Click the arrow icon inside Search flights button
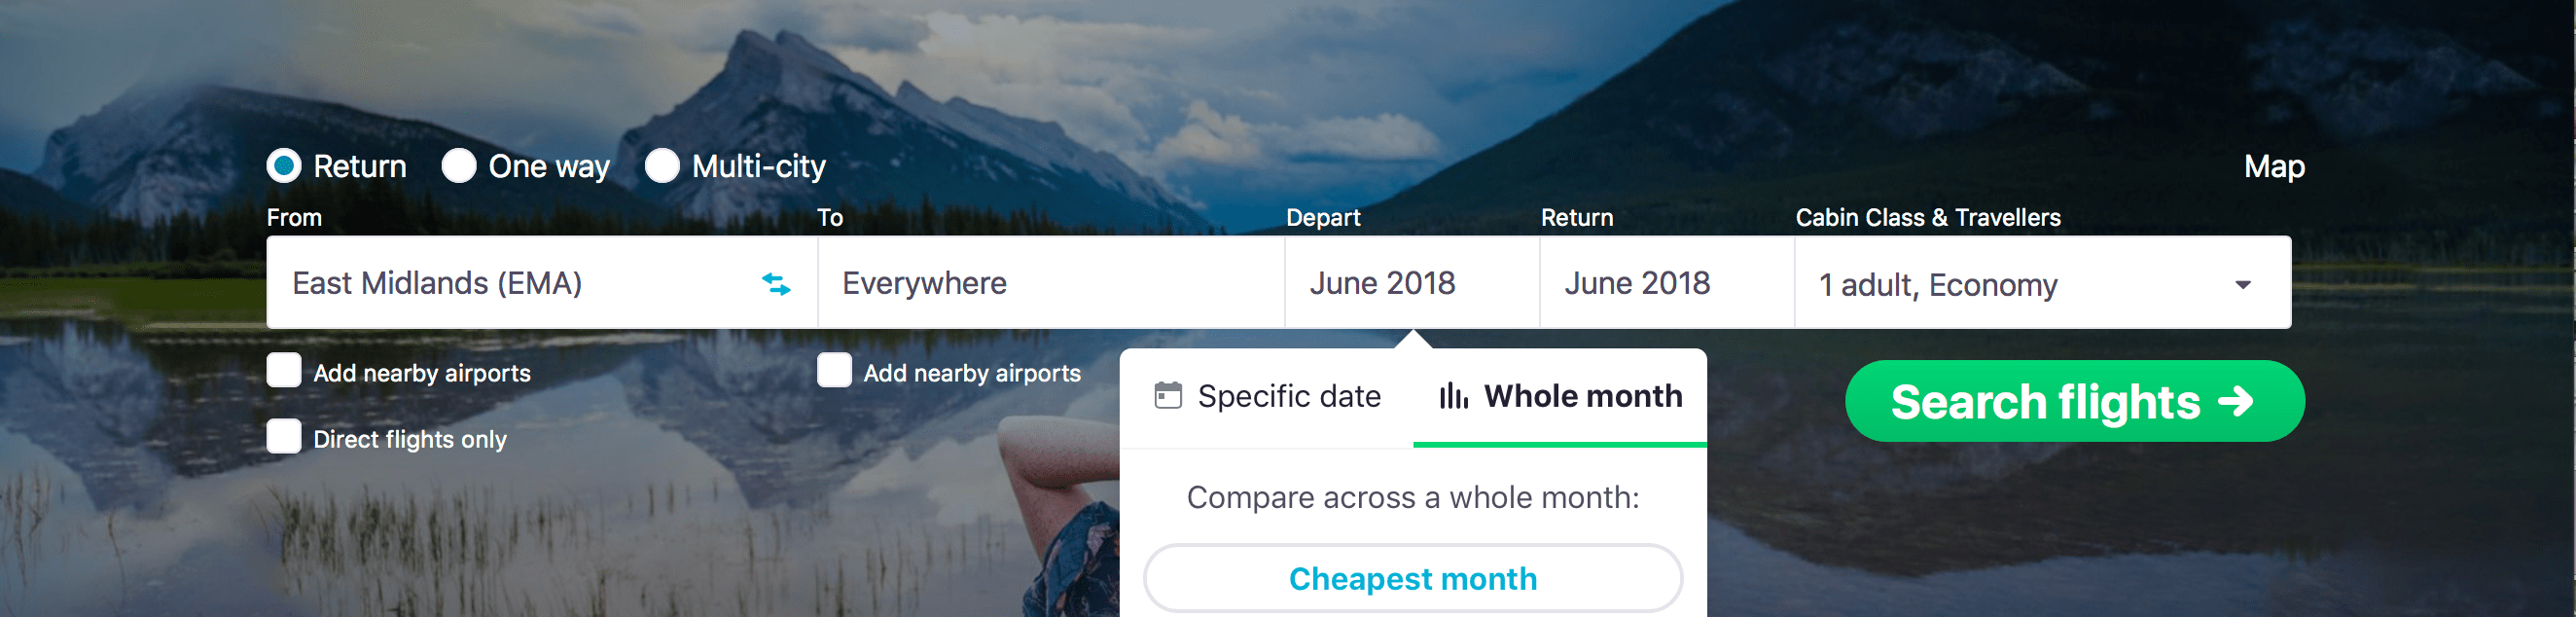The height and width of the screenshot is (617, 2576). pos(2232,401)
